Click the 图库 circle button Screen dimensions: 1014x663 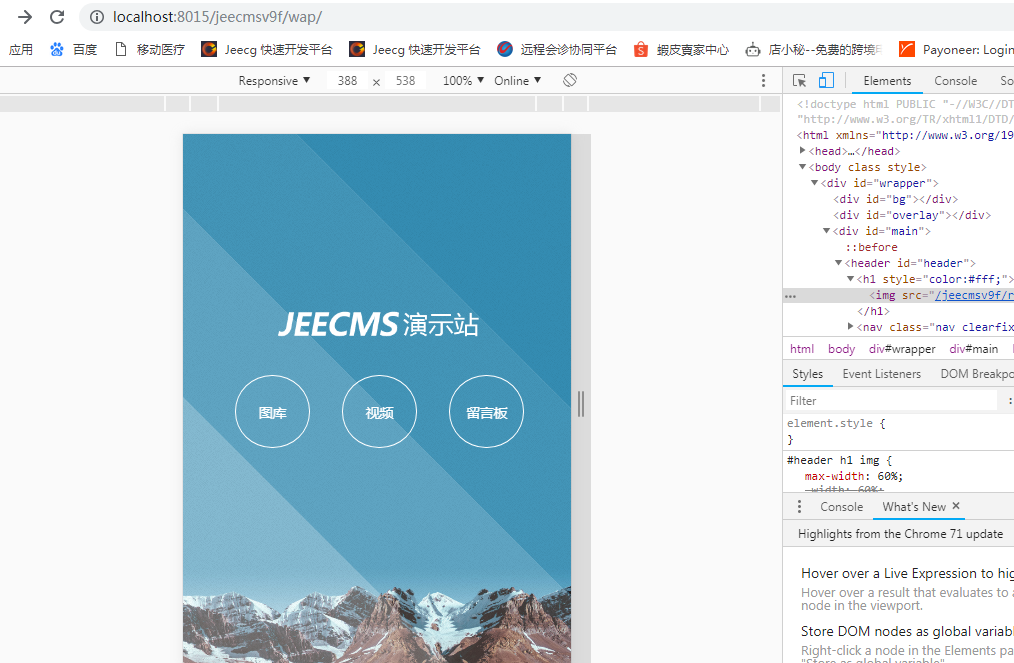click(272, 412)
